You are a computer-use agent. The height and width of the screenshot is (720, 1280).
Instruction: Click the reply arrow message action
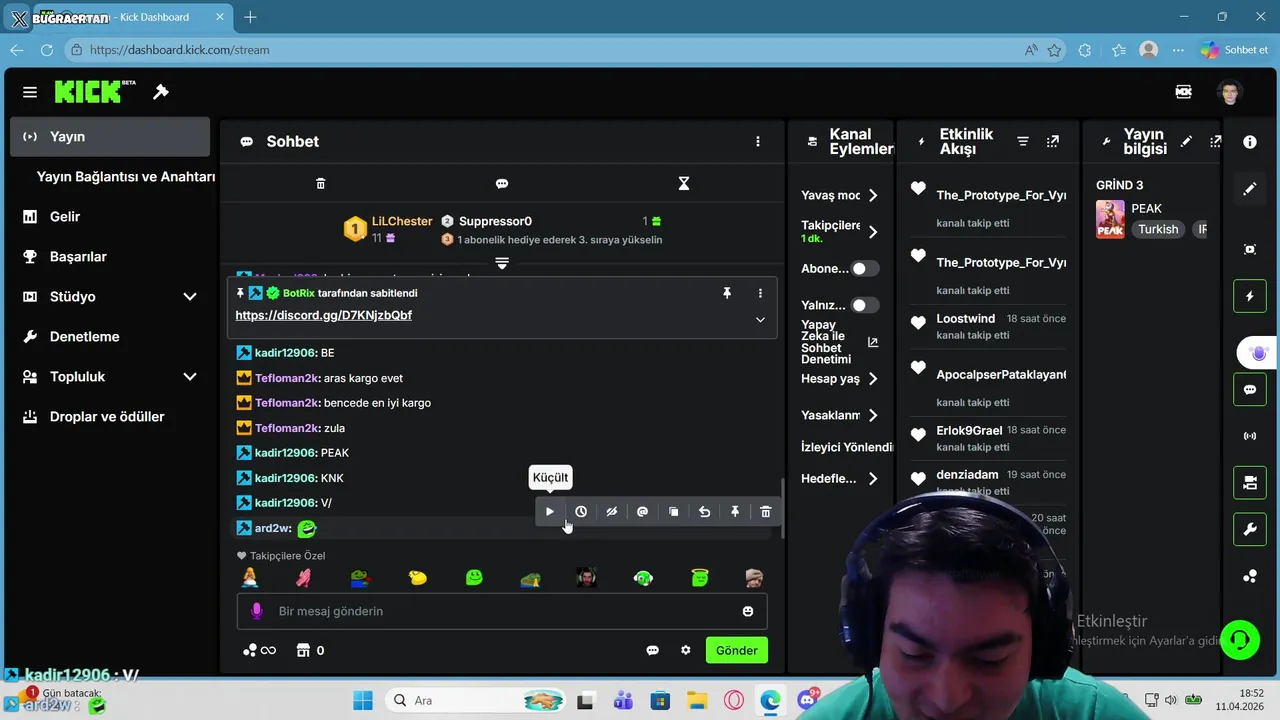[704, 512]
